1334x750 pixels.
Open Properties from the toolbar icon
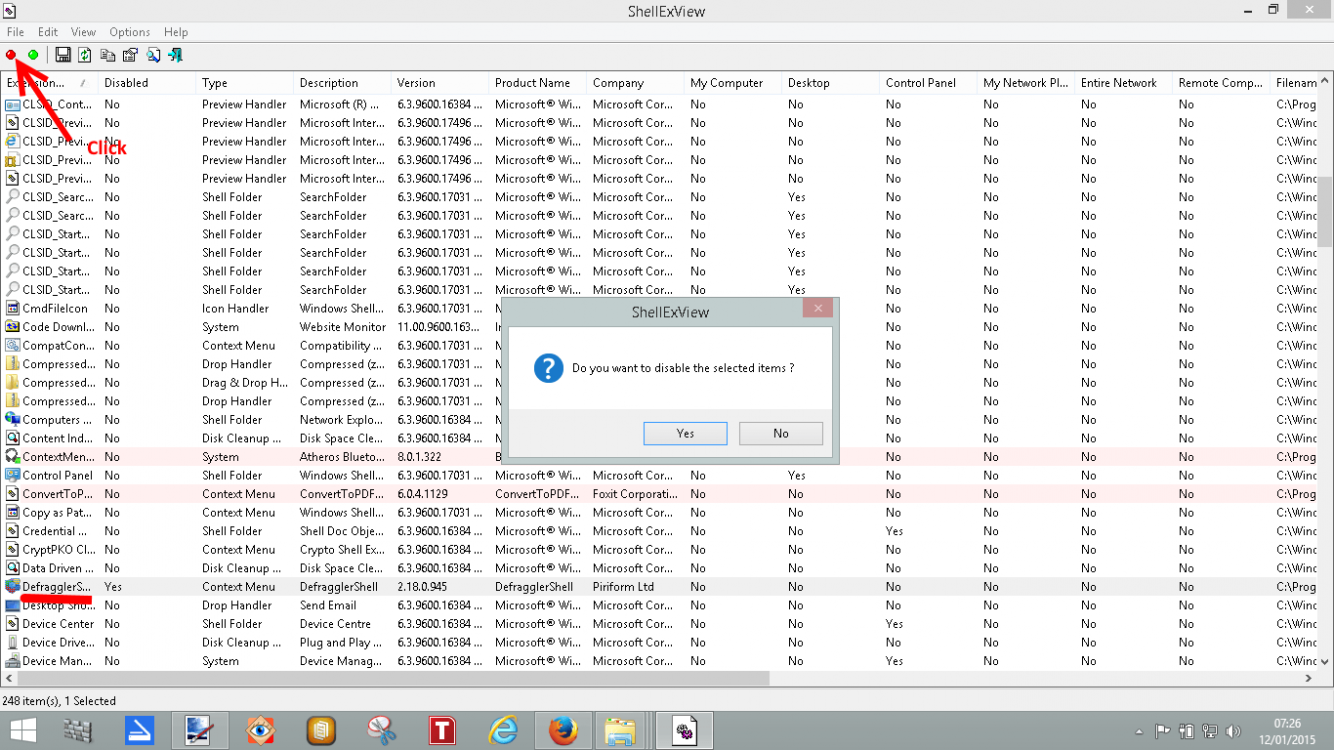pyautogui.click(x=130, y=55)
